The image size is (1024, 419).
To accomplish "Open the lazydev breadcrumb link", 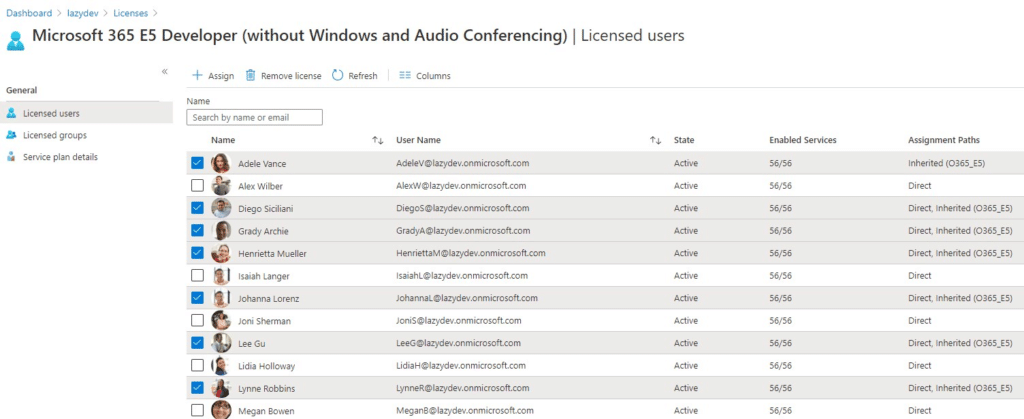I will [x=82, y=13].
